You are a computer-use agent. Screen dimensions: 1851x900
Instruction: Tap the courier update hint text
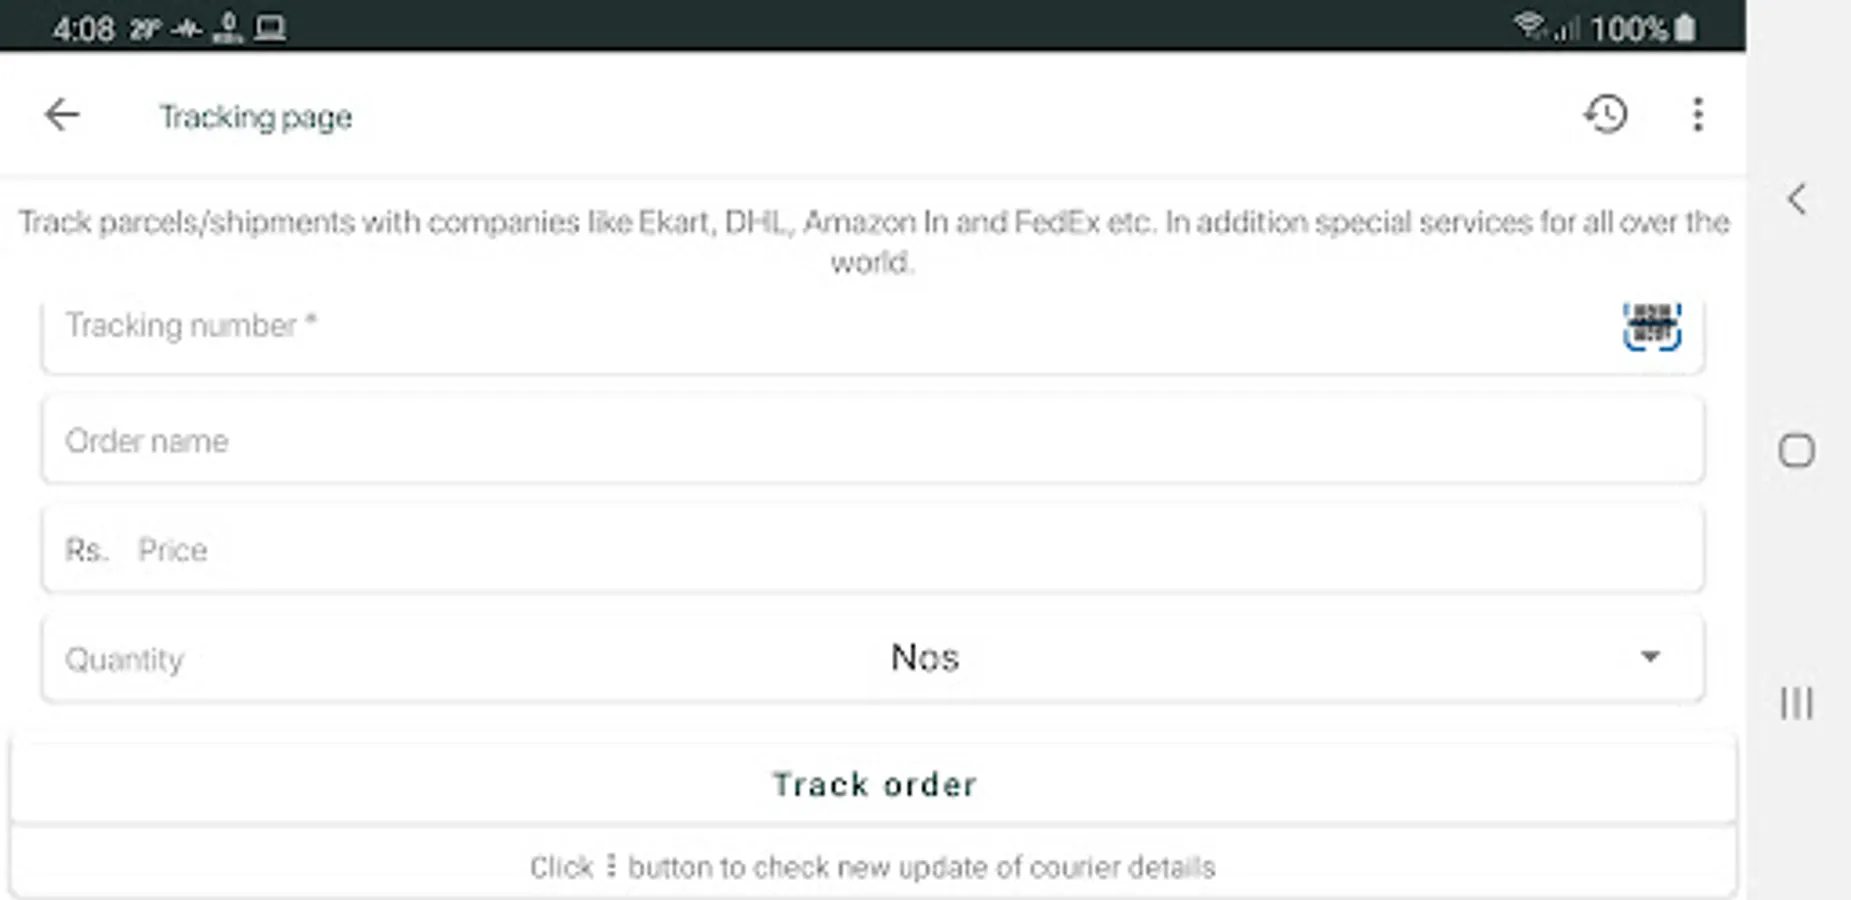pos(873,867)
